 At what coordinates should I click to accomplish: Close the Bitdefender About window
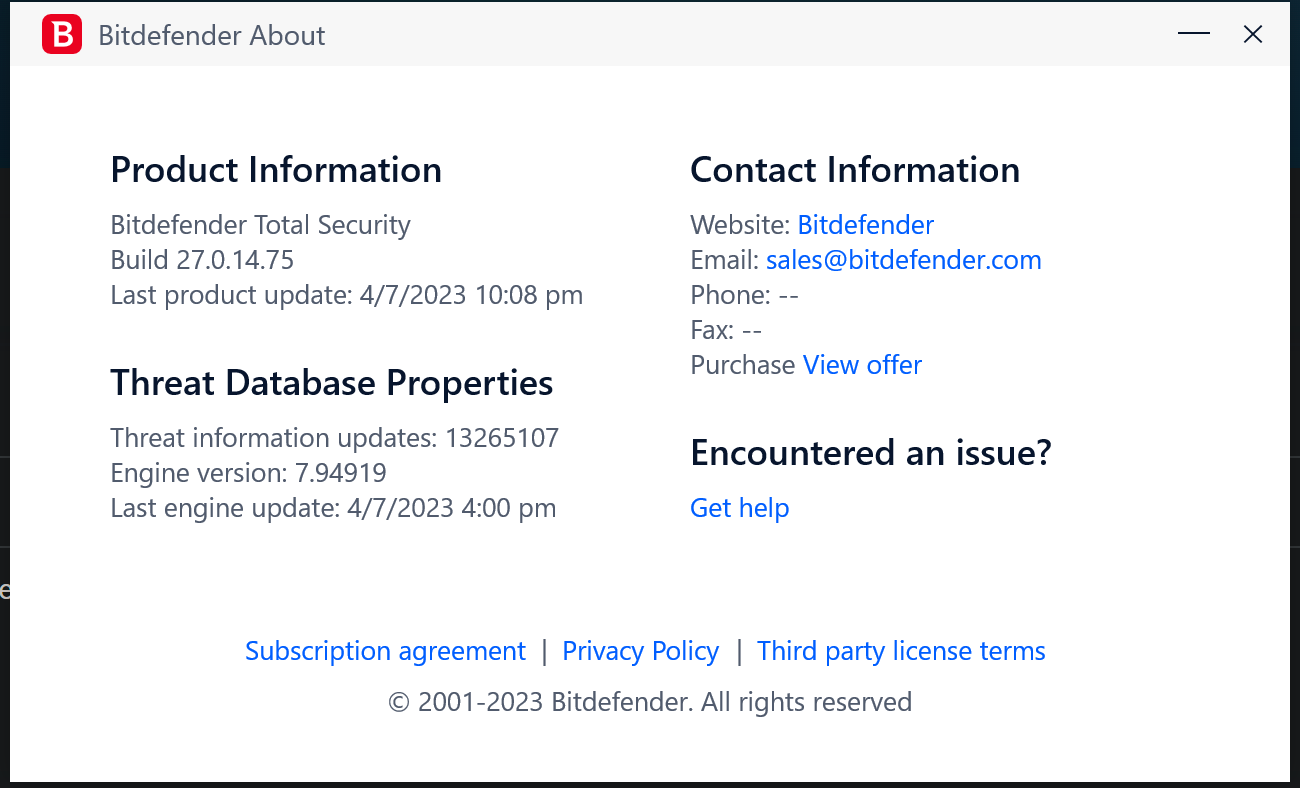[1252, 35]
